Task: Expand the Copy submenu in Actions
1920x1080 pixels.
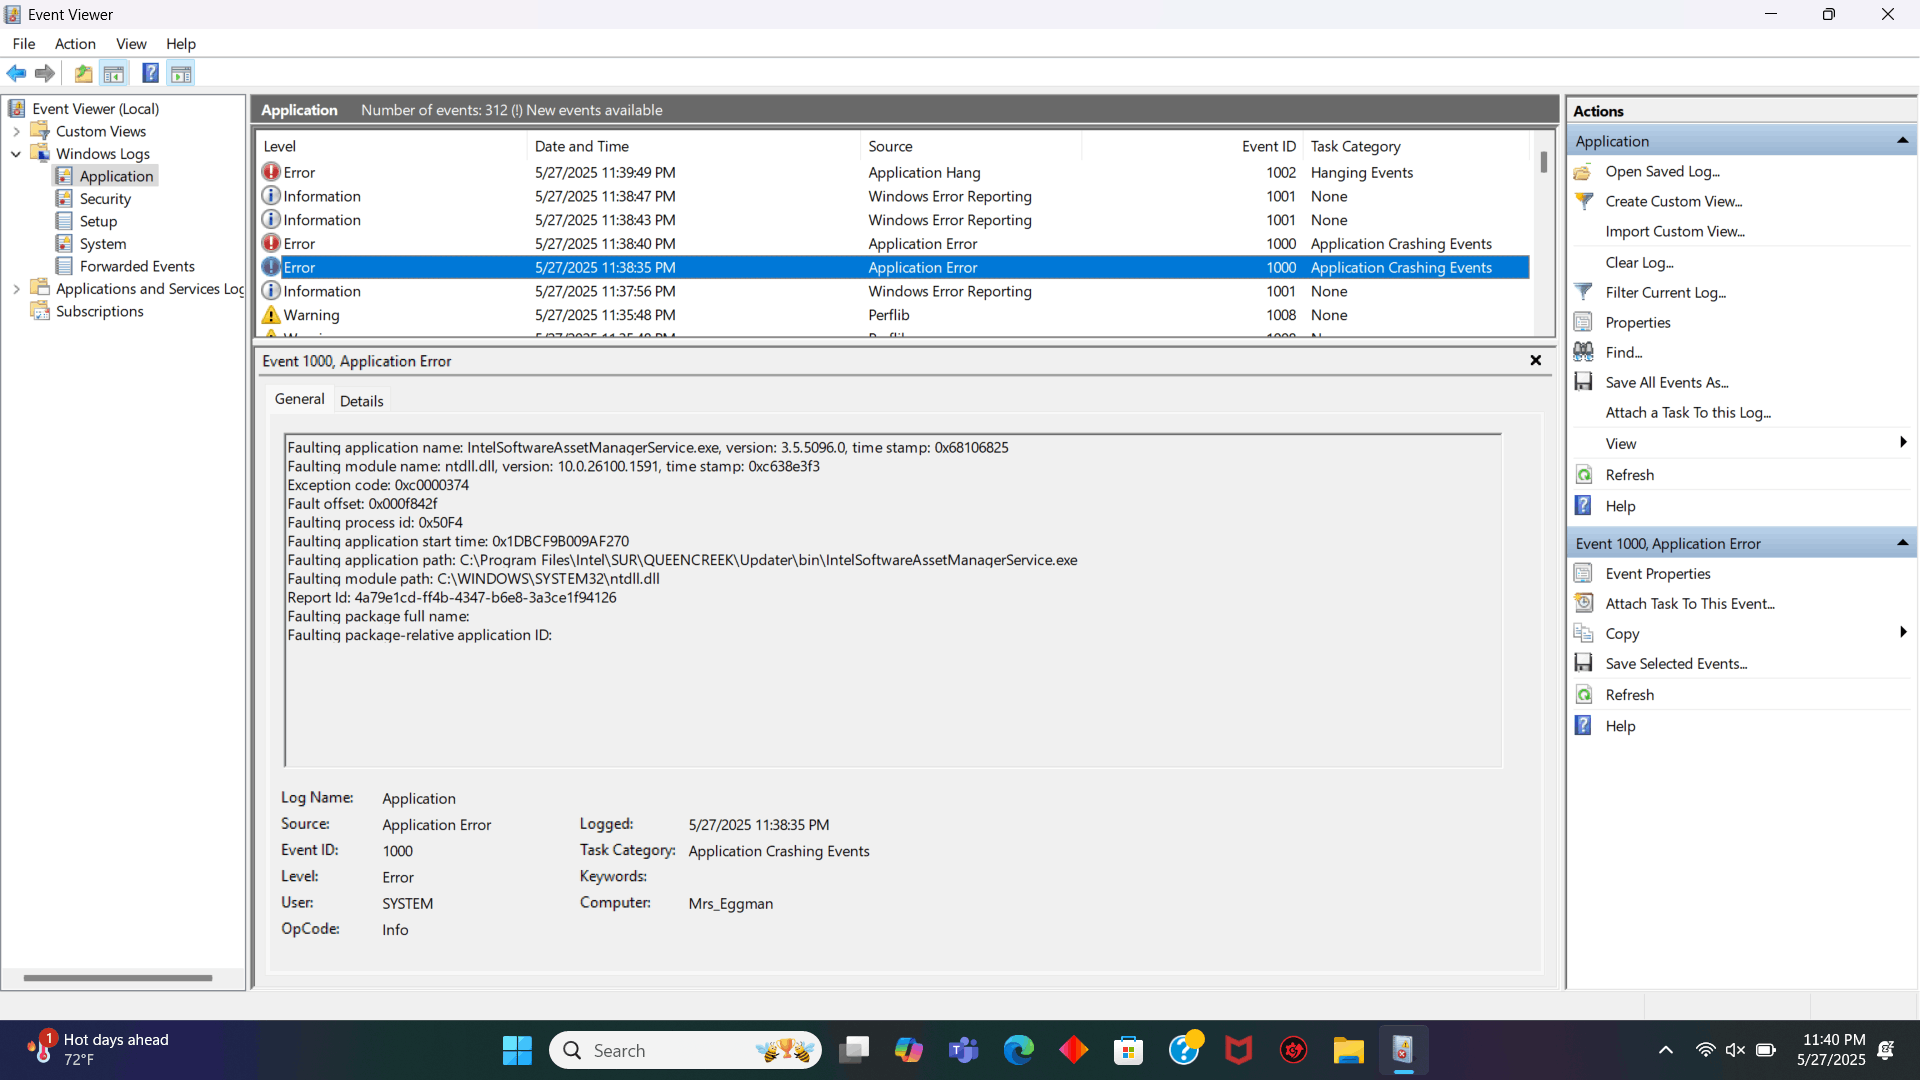Action: click(x=1902, y=633)
